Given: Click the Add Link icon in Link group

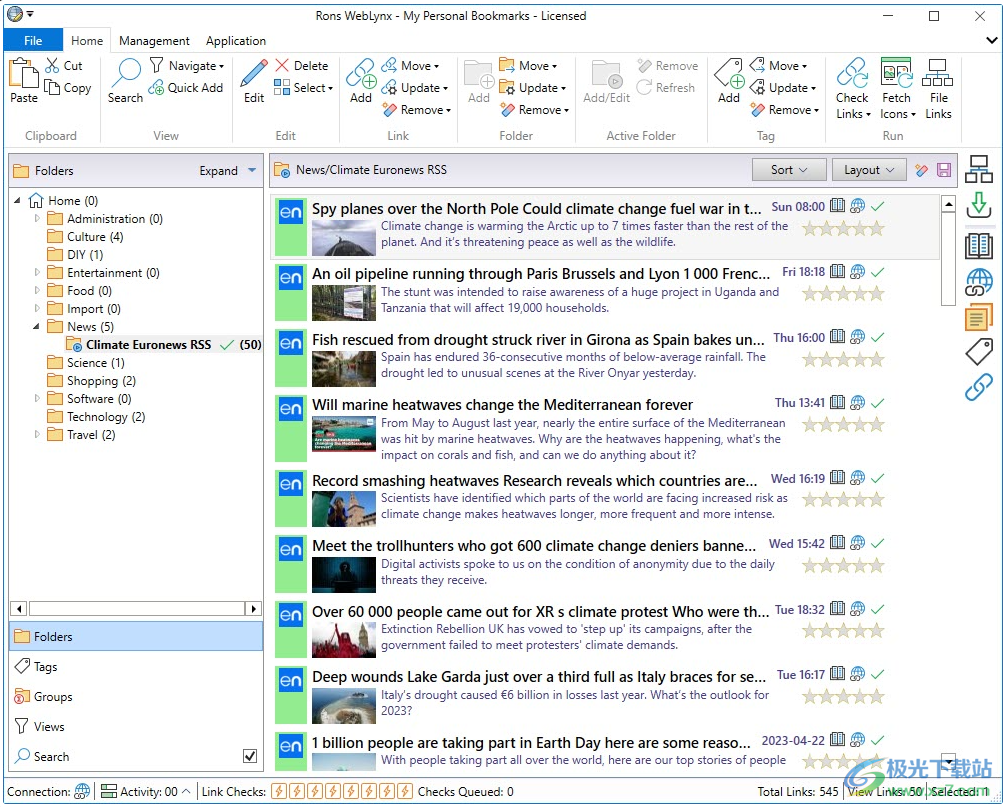Looking at the screenshot, I should click(x=361, y=74).
